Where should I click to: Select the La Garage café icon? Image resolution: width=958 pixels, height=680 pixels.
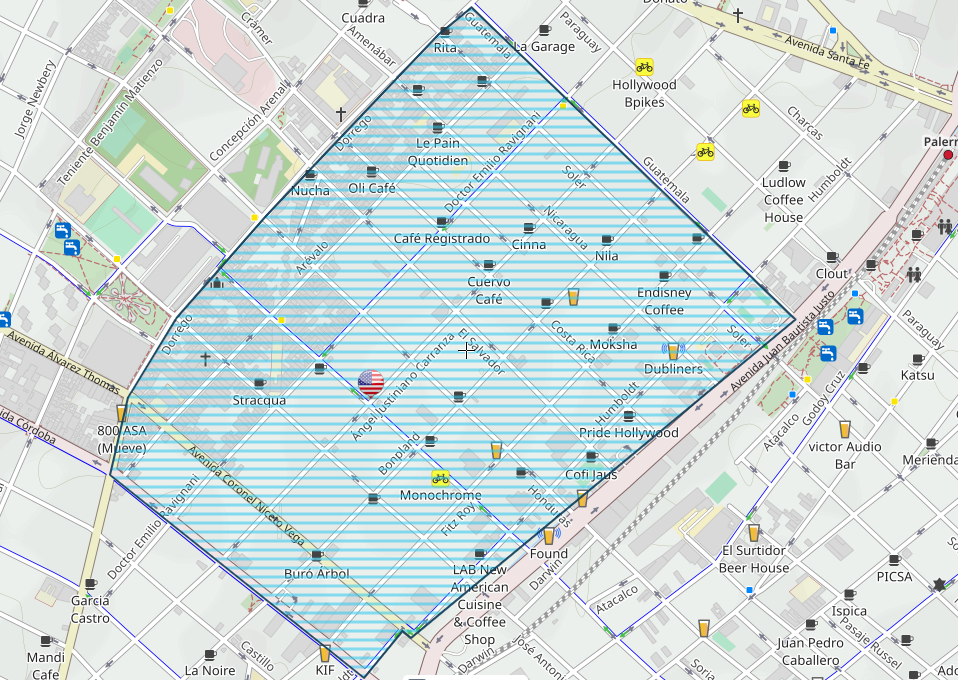pos(544,30)
